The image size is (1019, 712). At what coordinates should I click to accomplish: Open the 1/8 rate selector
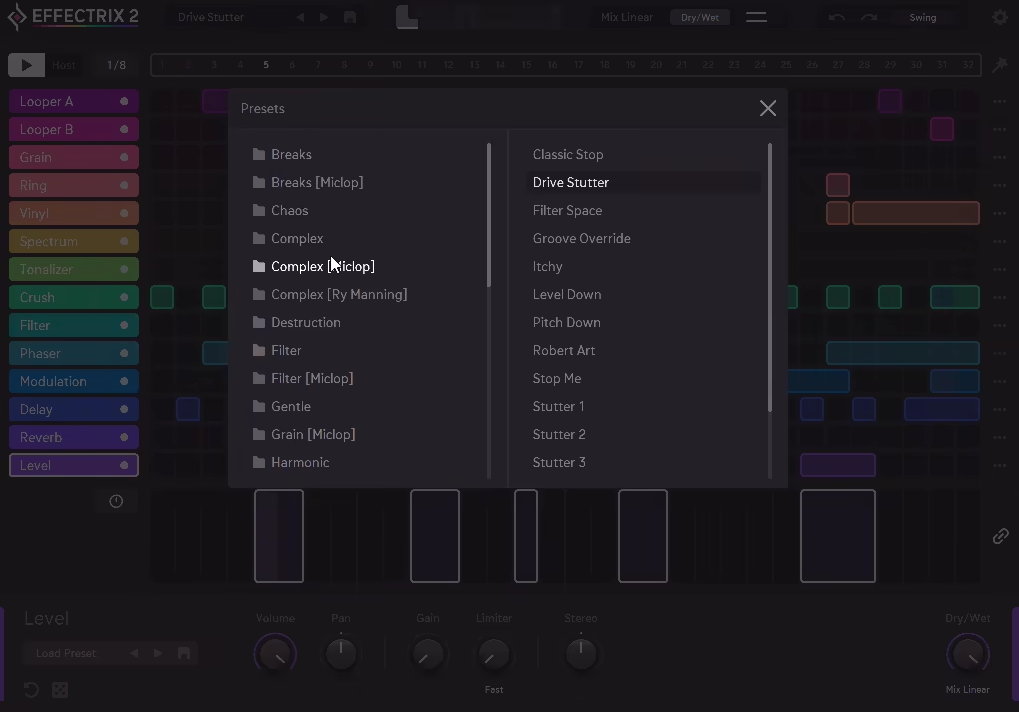pos(118,64)
